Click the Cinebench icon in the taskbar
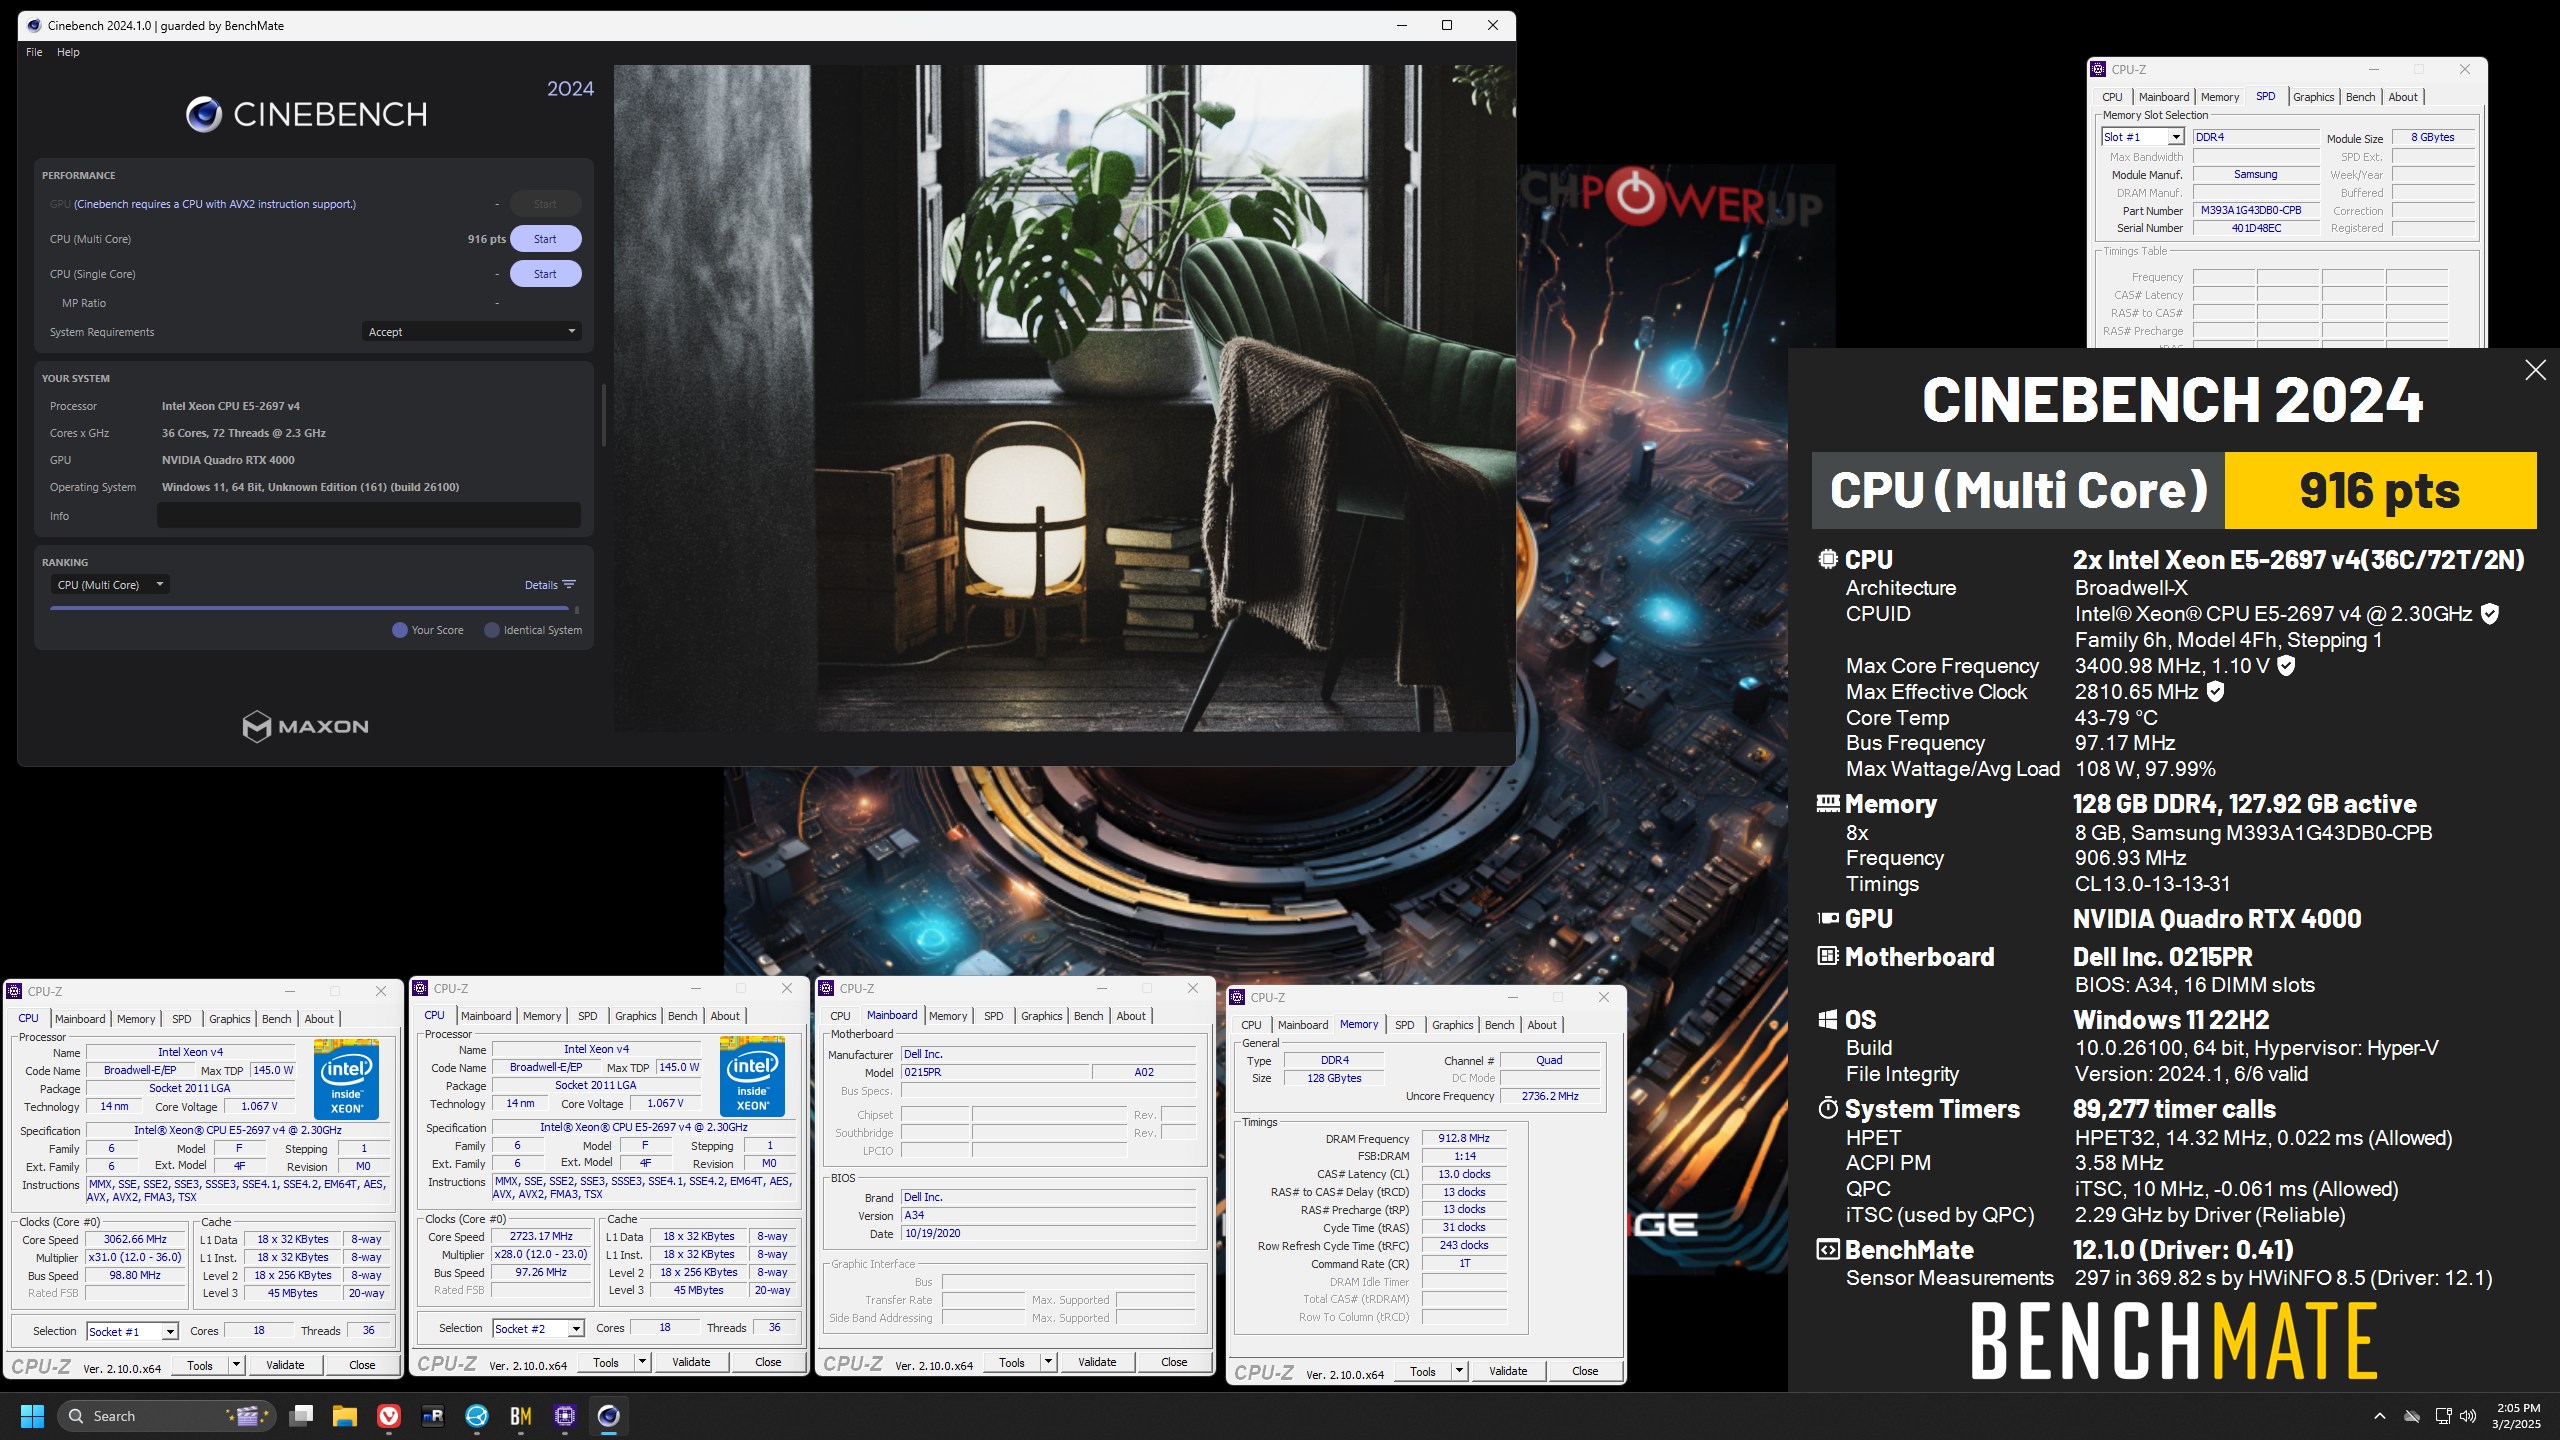 609,1416
